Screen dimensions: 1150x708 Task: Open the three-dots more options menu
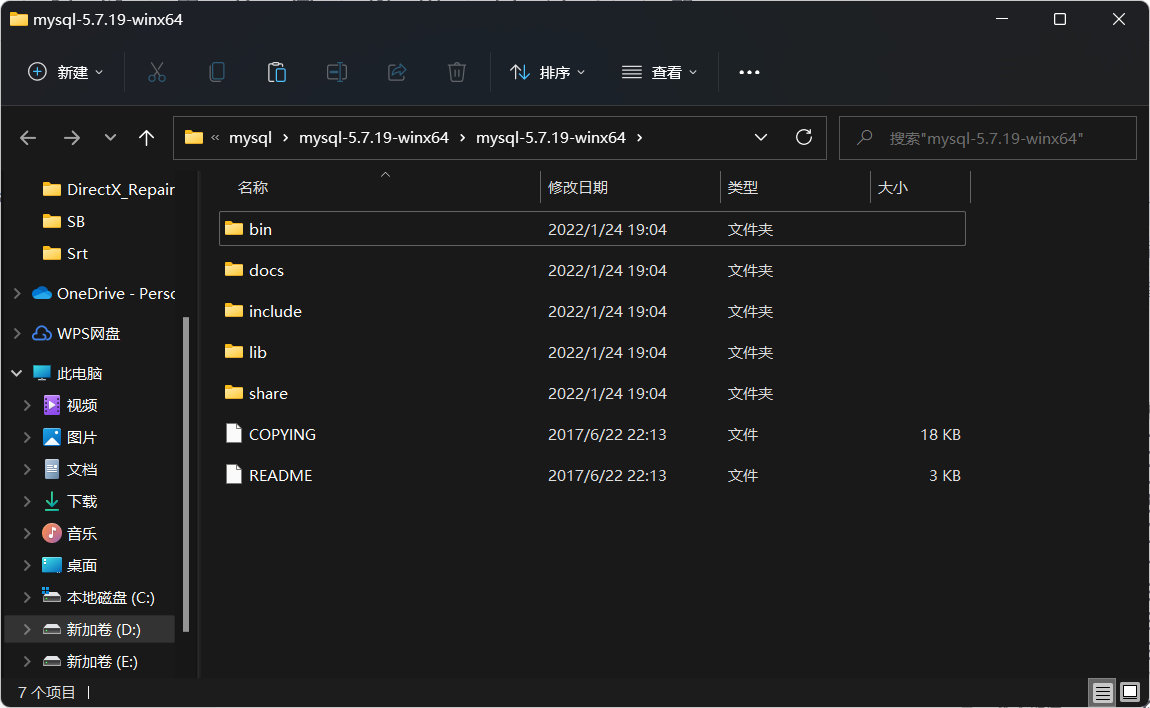[x=749, y=72]
